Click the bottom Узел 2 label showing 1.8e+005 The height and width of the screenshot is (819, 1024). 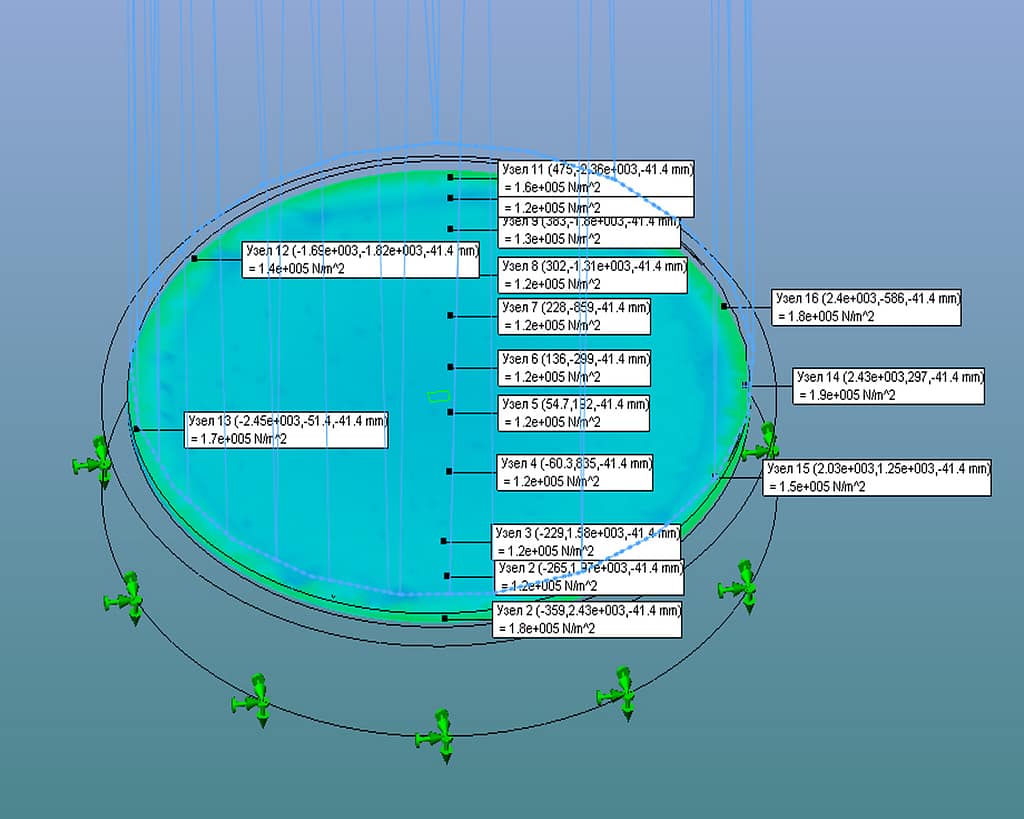click(x=587, y=619)
